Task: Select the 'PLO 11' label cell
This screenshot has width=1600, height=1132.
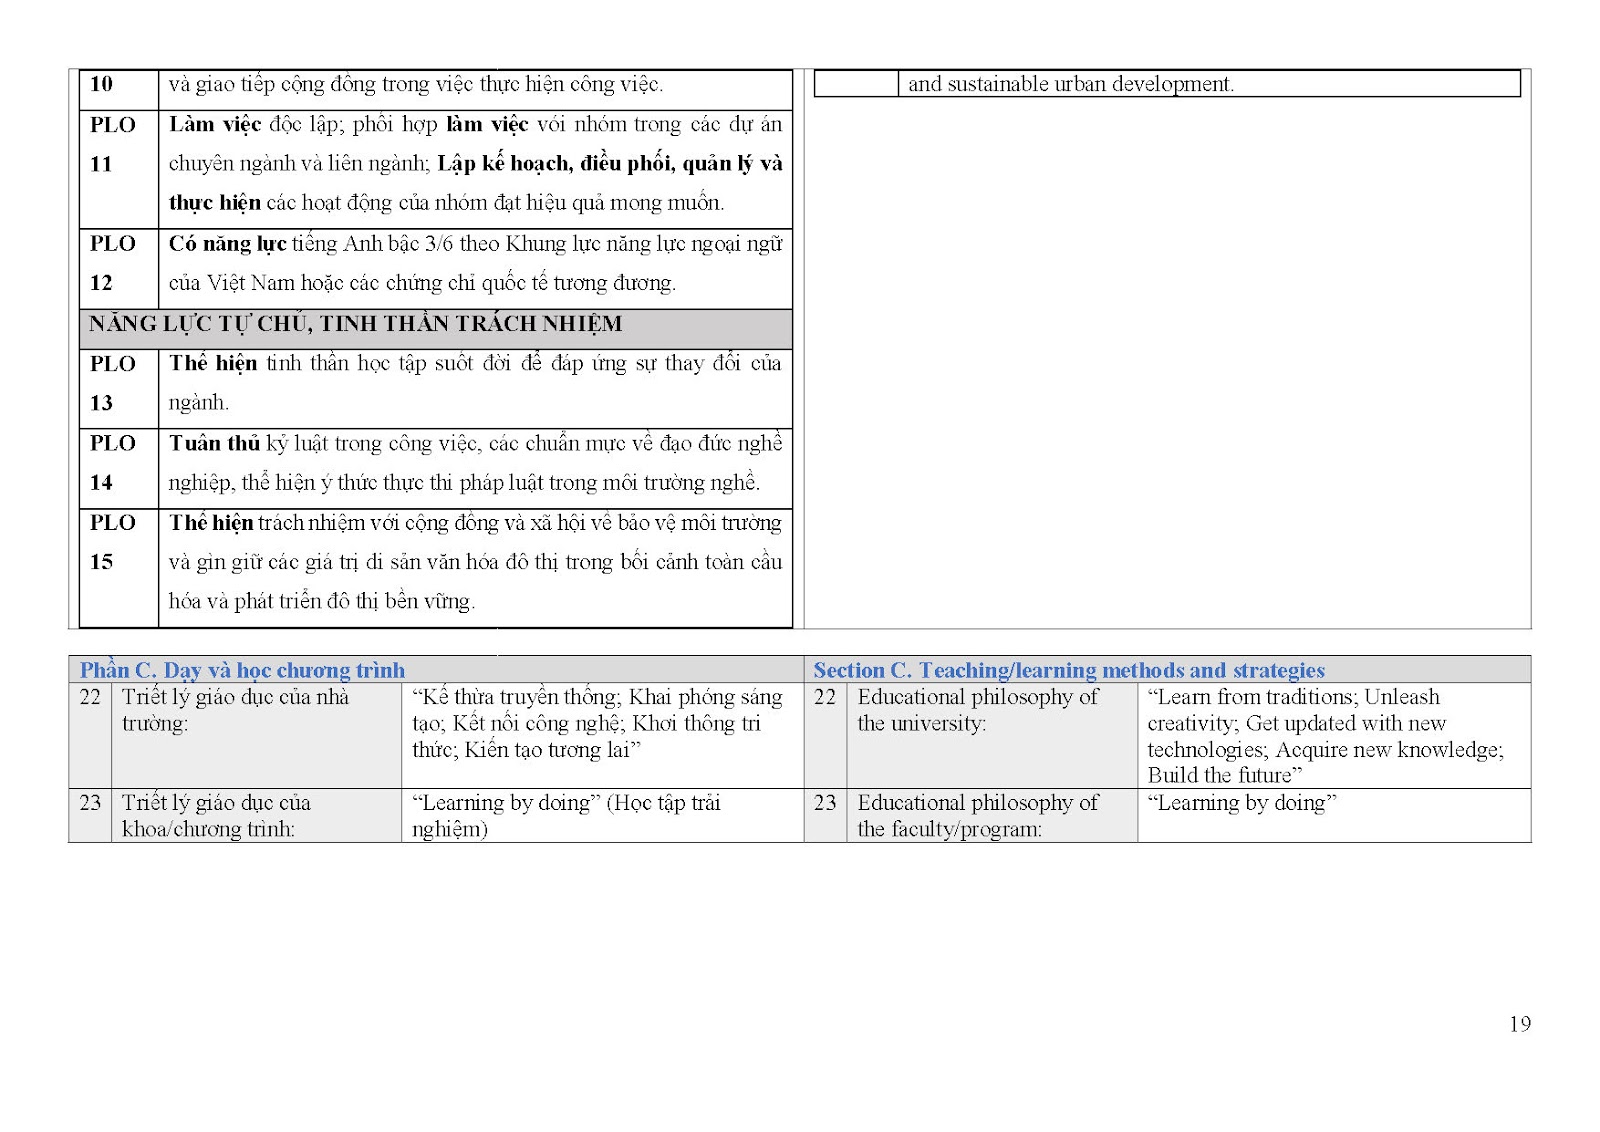Action: tap(113, 145)
